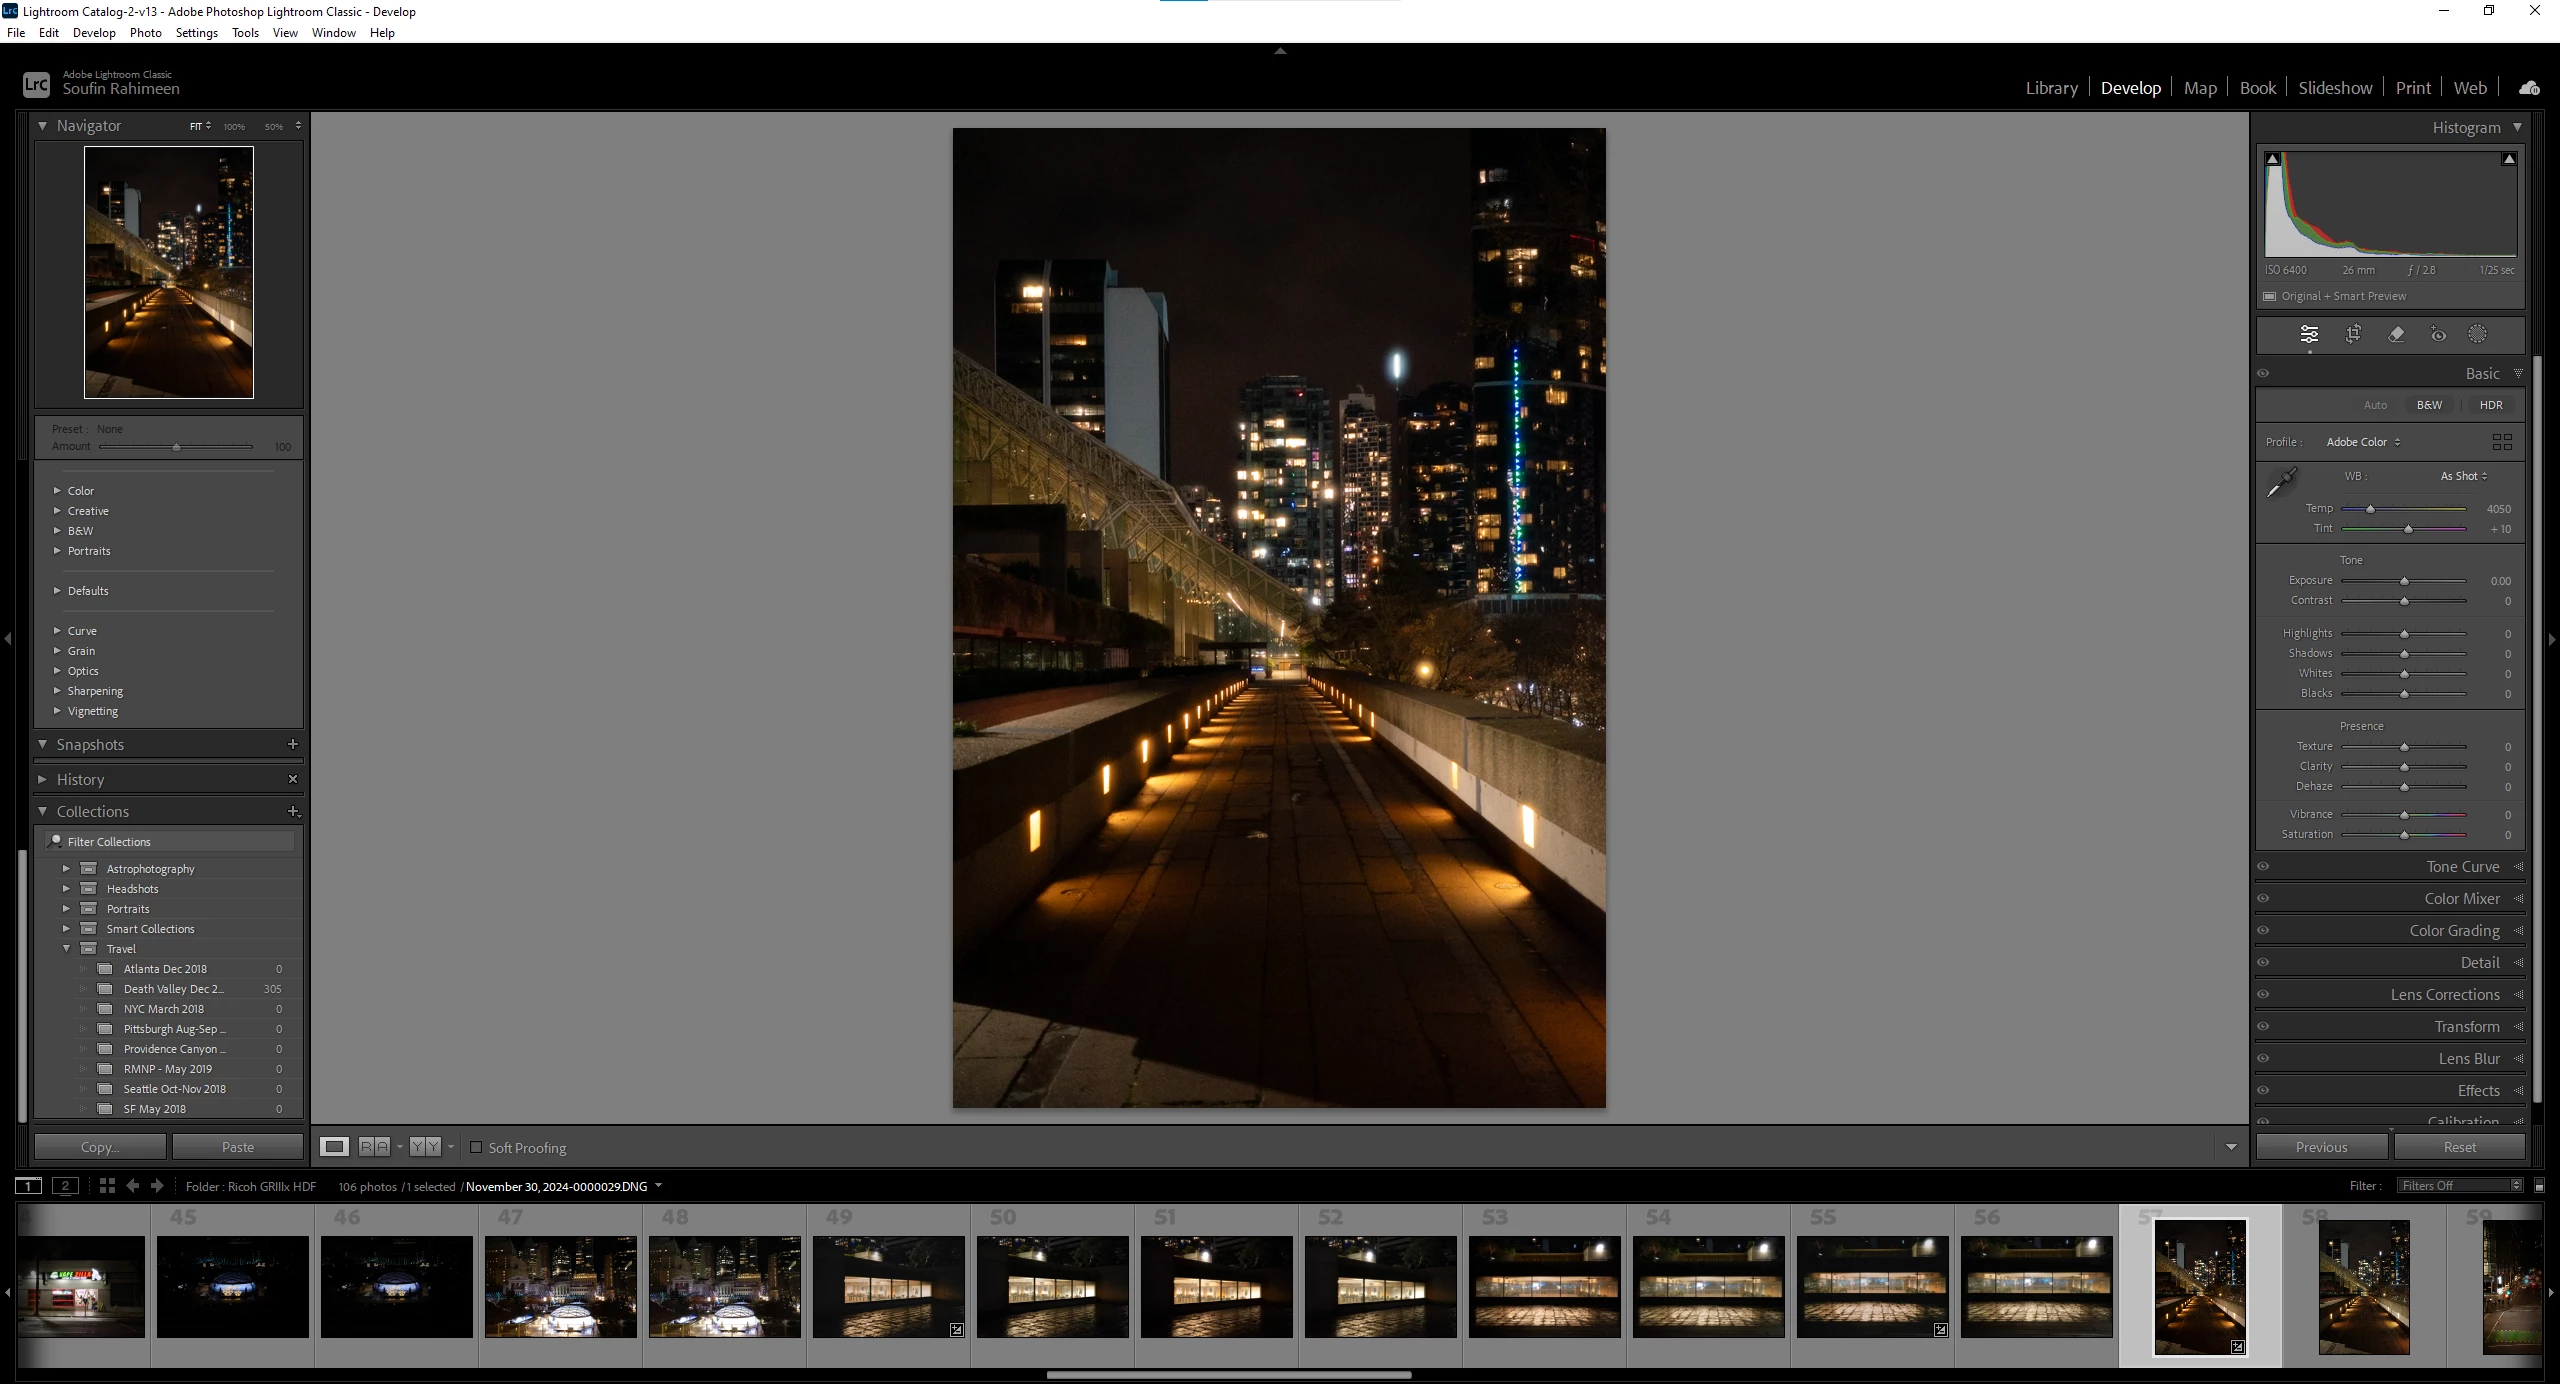Open the Masking tool
Screen dimensions: 2560x1384
point(2477,335)
